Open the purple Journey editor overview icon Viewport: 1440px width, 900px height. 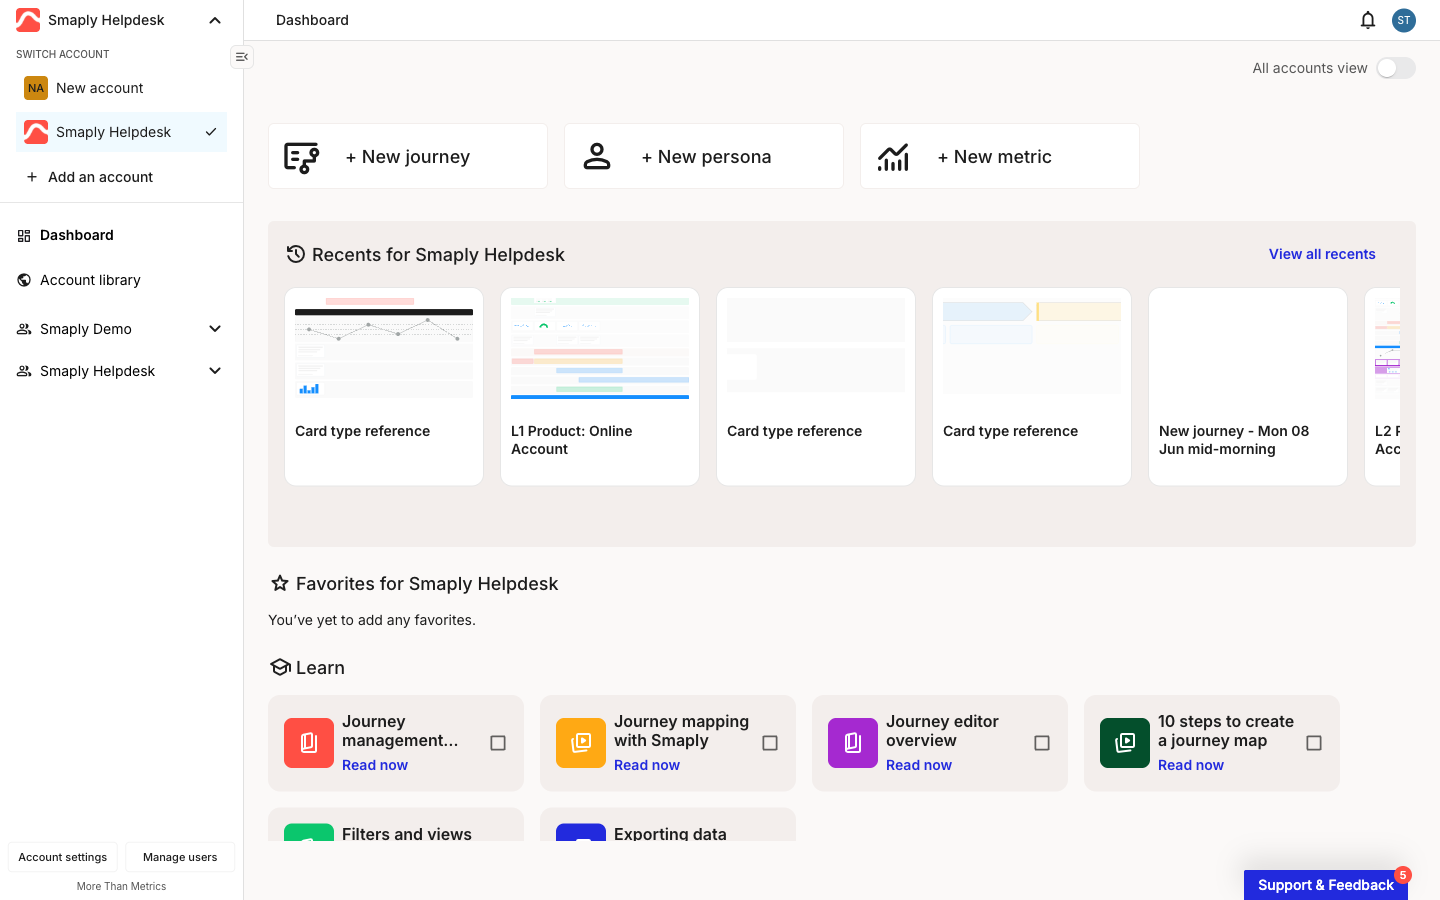tap(853, 743)
